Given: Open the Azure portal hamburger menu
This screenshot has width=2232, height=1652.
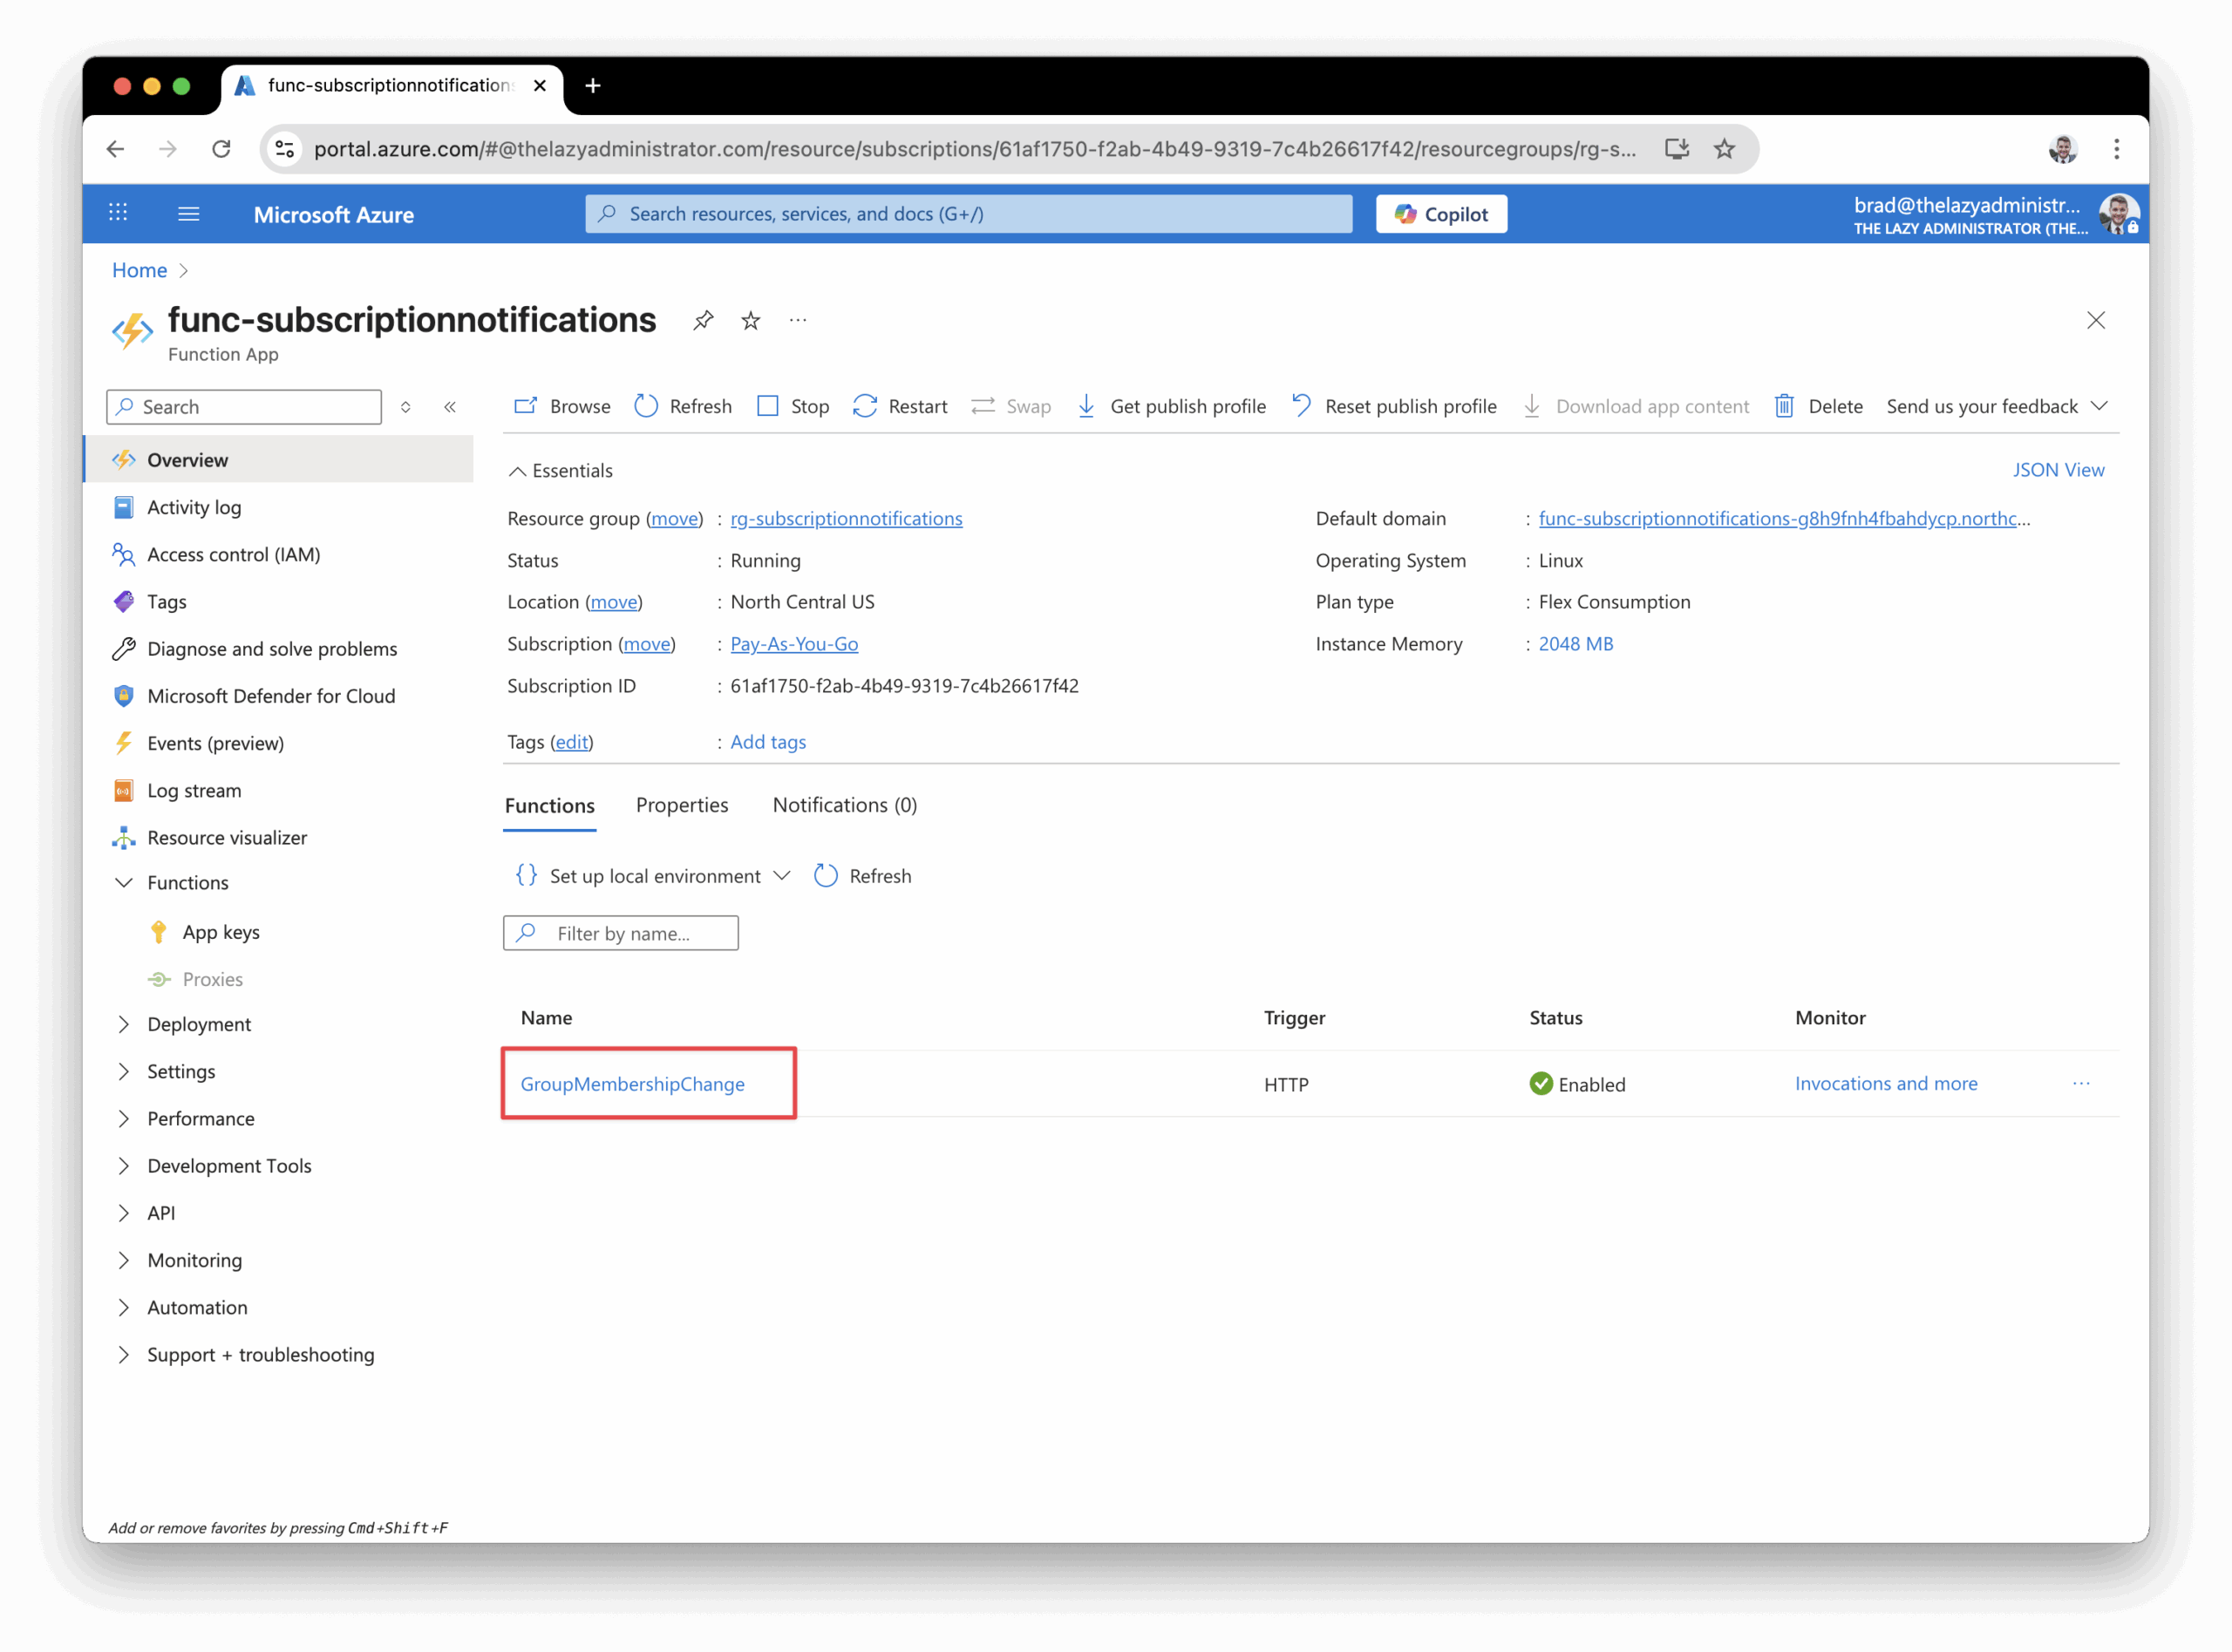Looking at the screenshot, I should point(188,214).
